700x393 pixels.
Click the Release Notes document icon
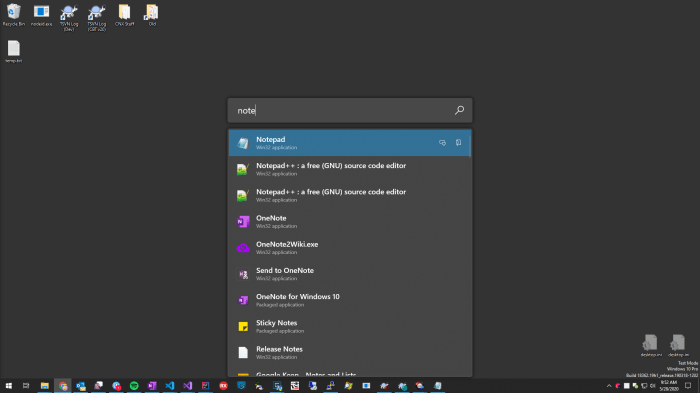pyautogui.click(x=243, y=352)
